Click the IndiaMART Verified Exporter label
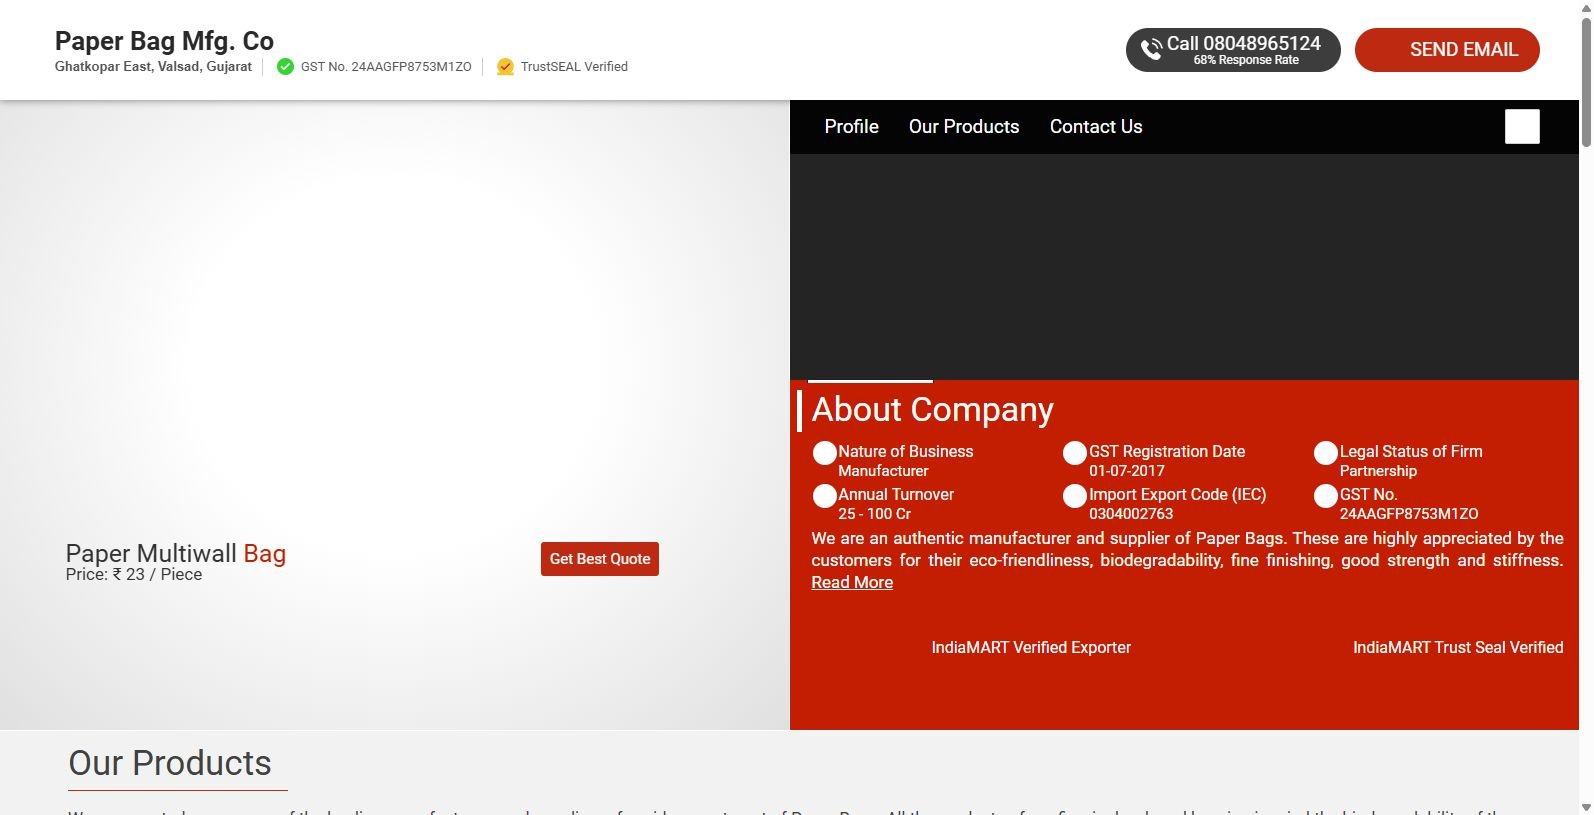The image size is (1594, 815). point(1030,648)
